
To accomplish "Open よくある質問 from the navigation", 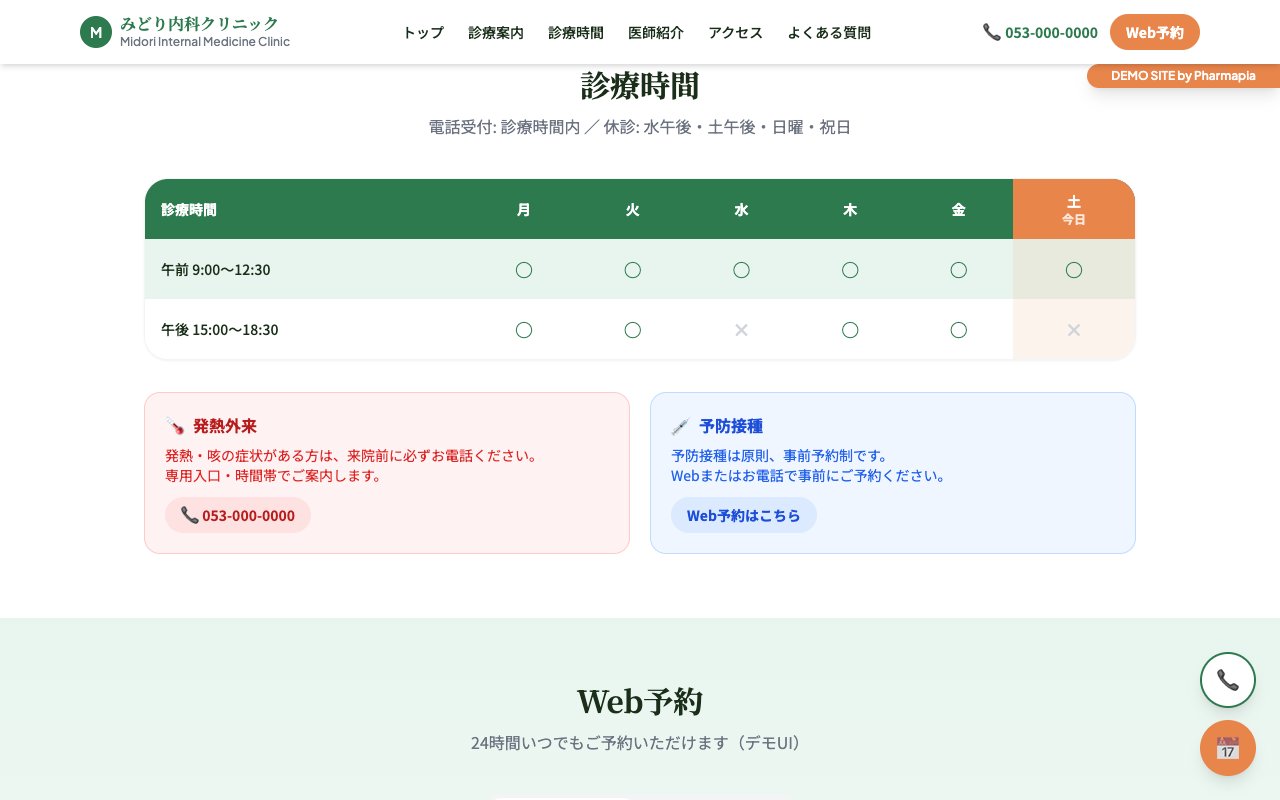I will coord(829,32).
